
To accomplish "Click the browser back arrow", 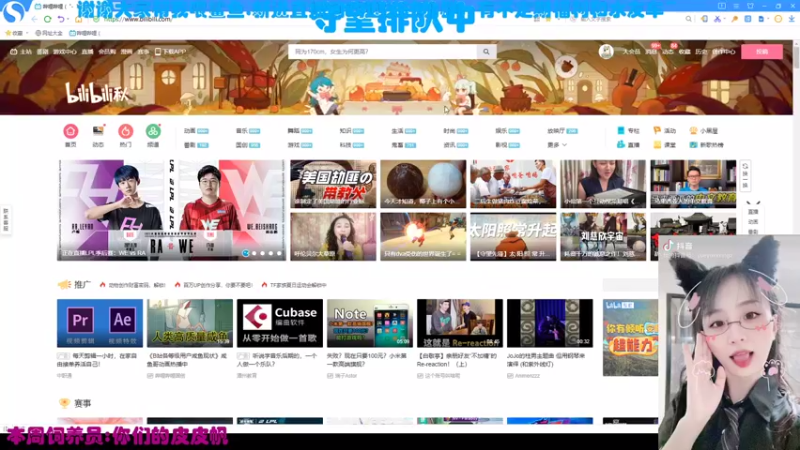I will [34, 19].
